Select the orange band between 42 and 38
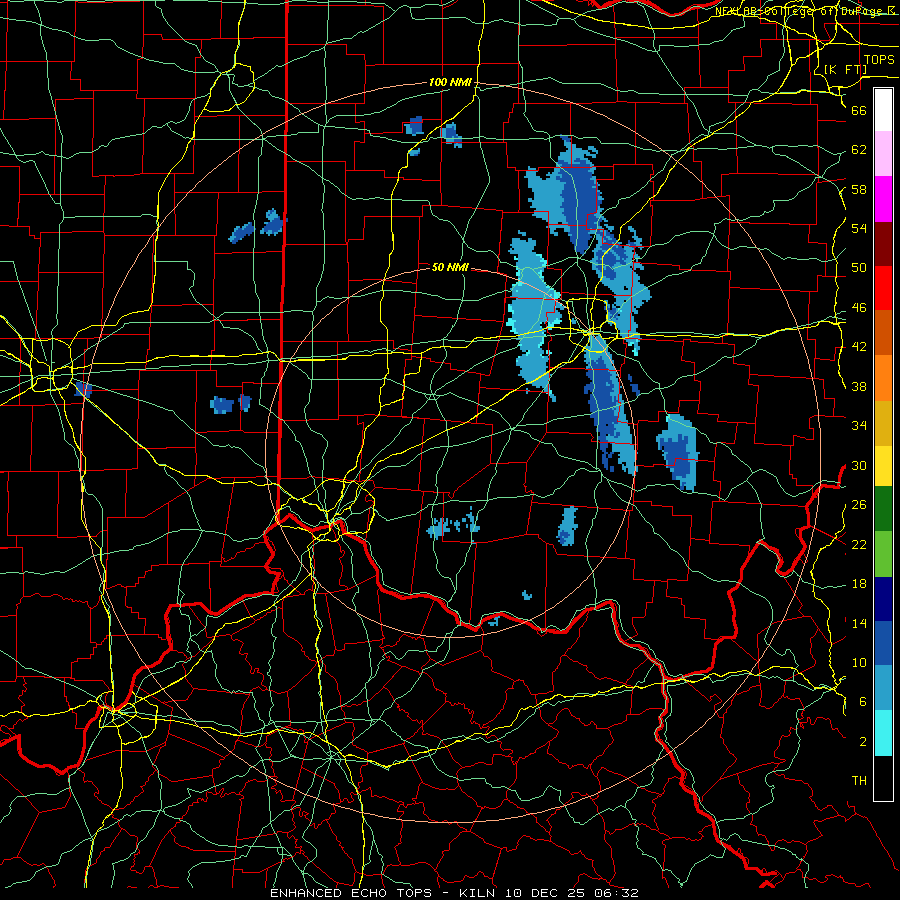This screenshot has height=900, width=900. 883,378
